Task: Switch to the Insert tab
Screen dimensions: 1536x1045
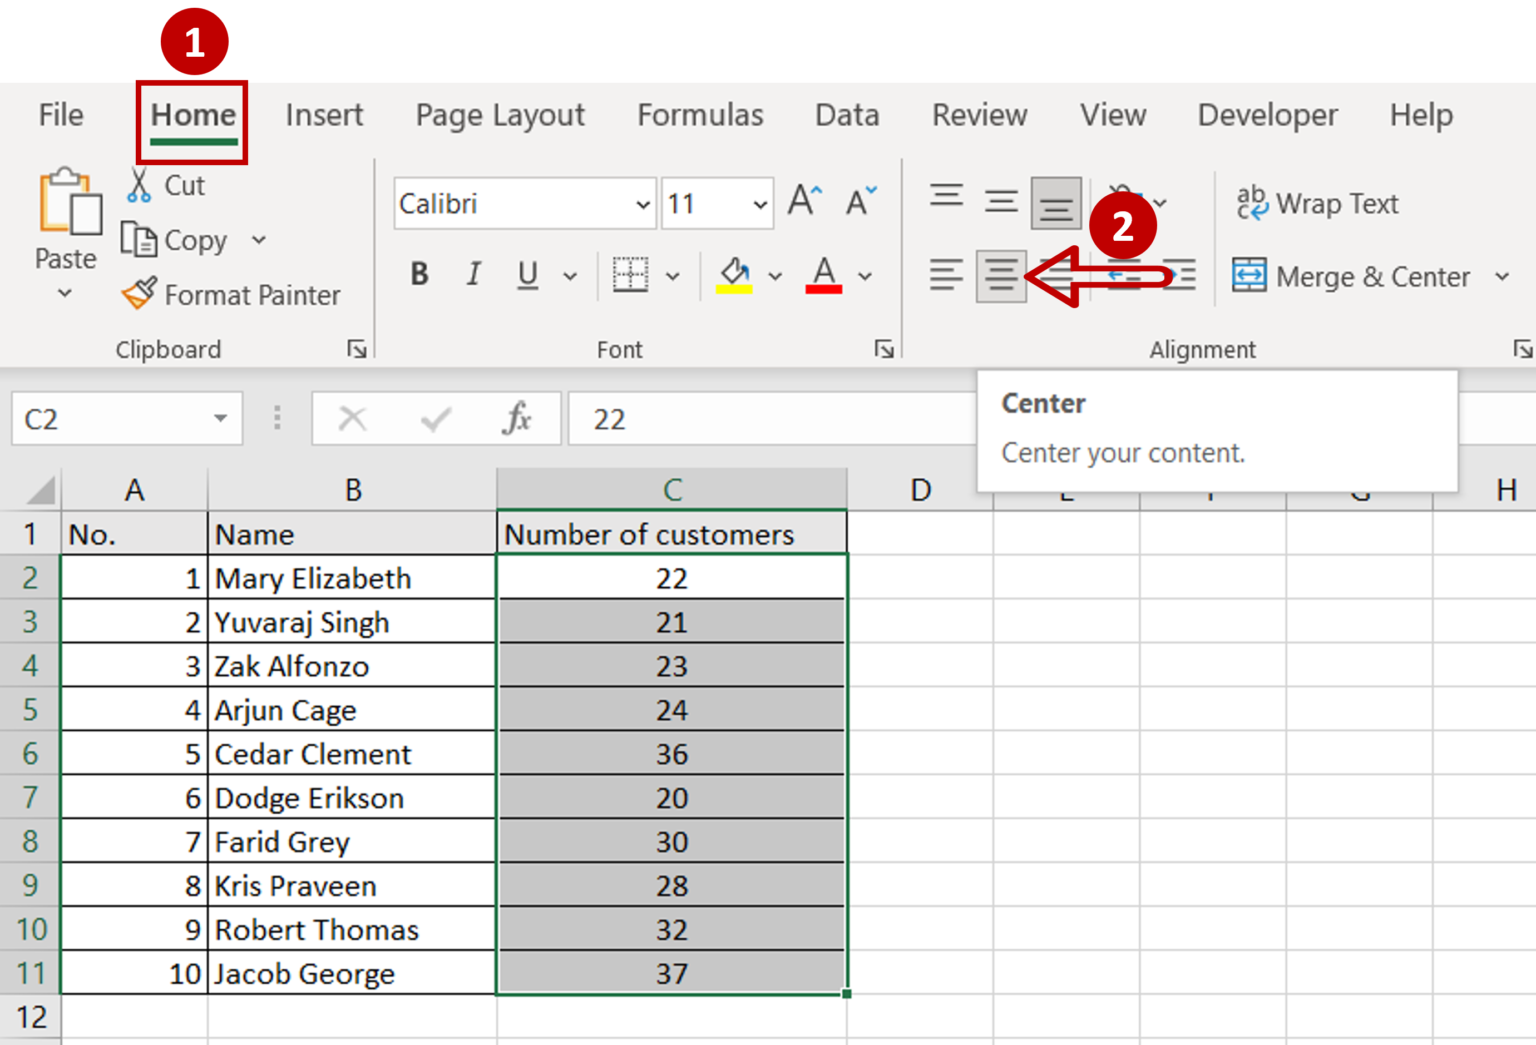Action: [324, 115]
